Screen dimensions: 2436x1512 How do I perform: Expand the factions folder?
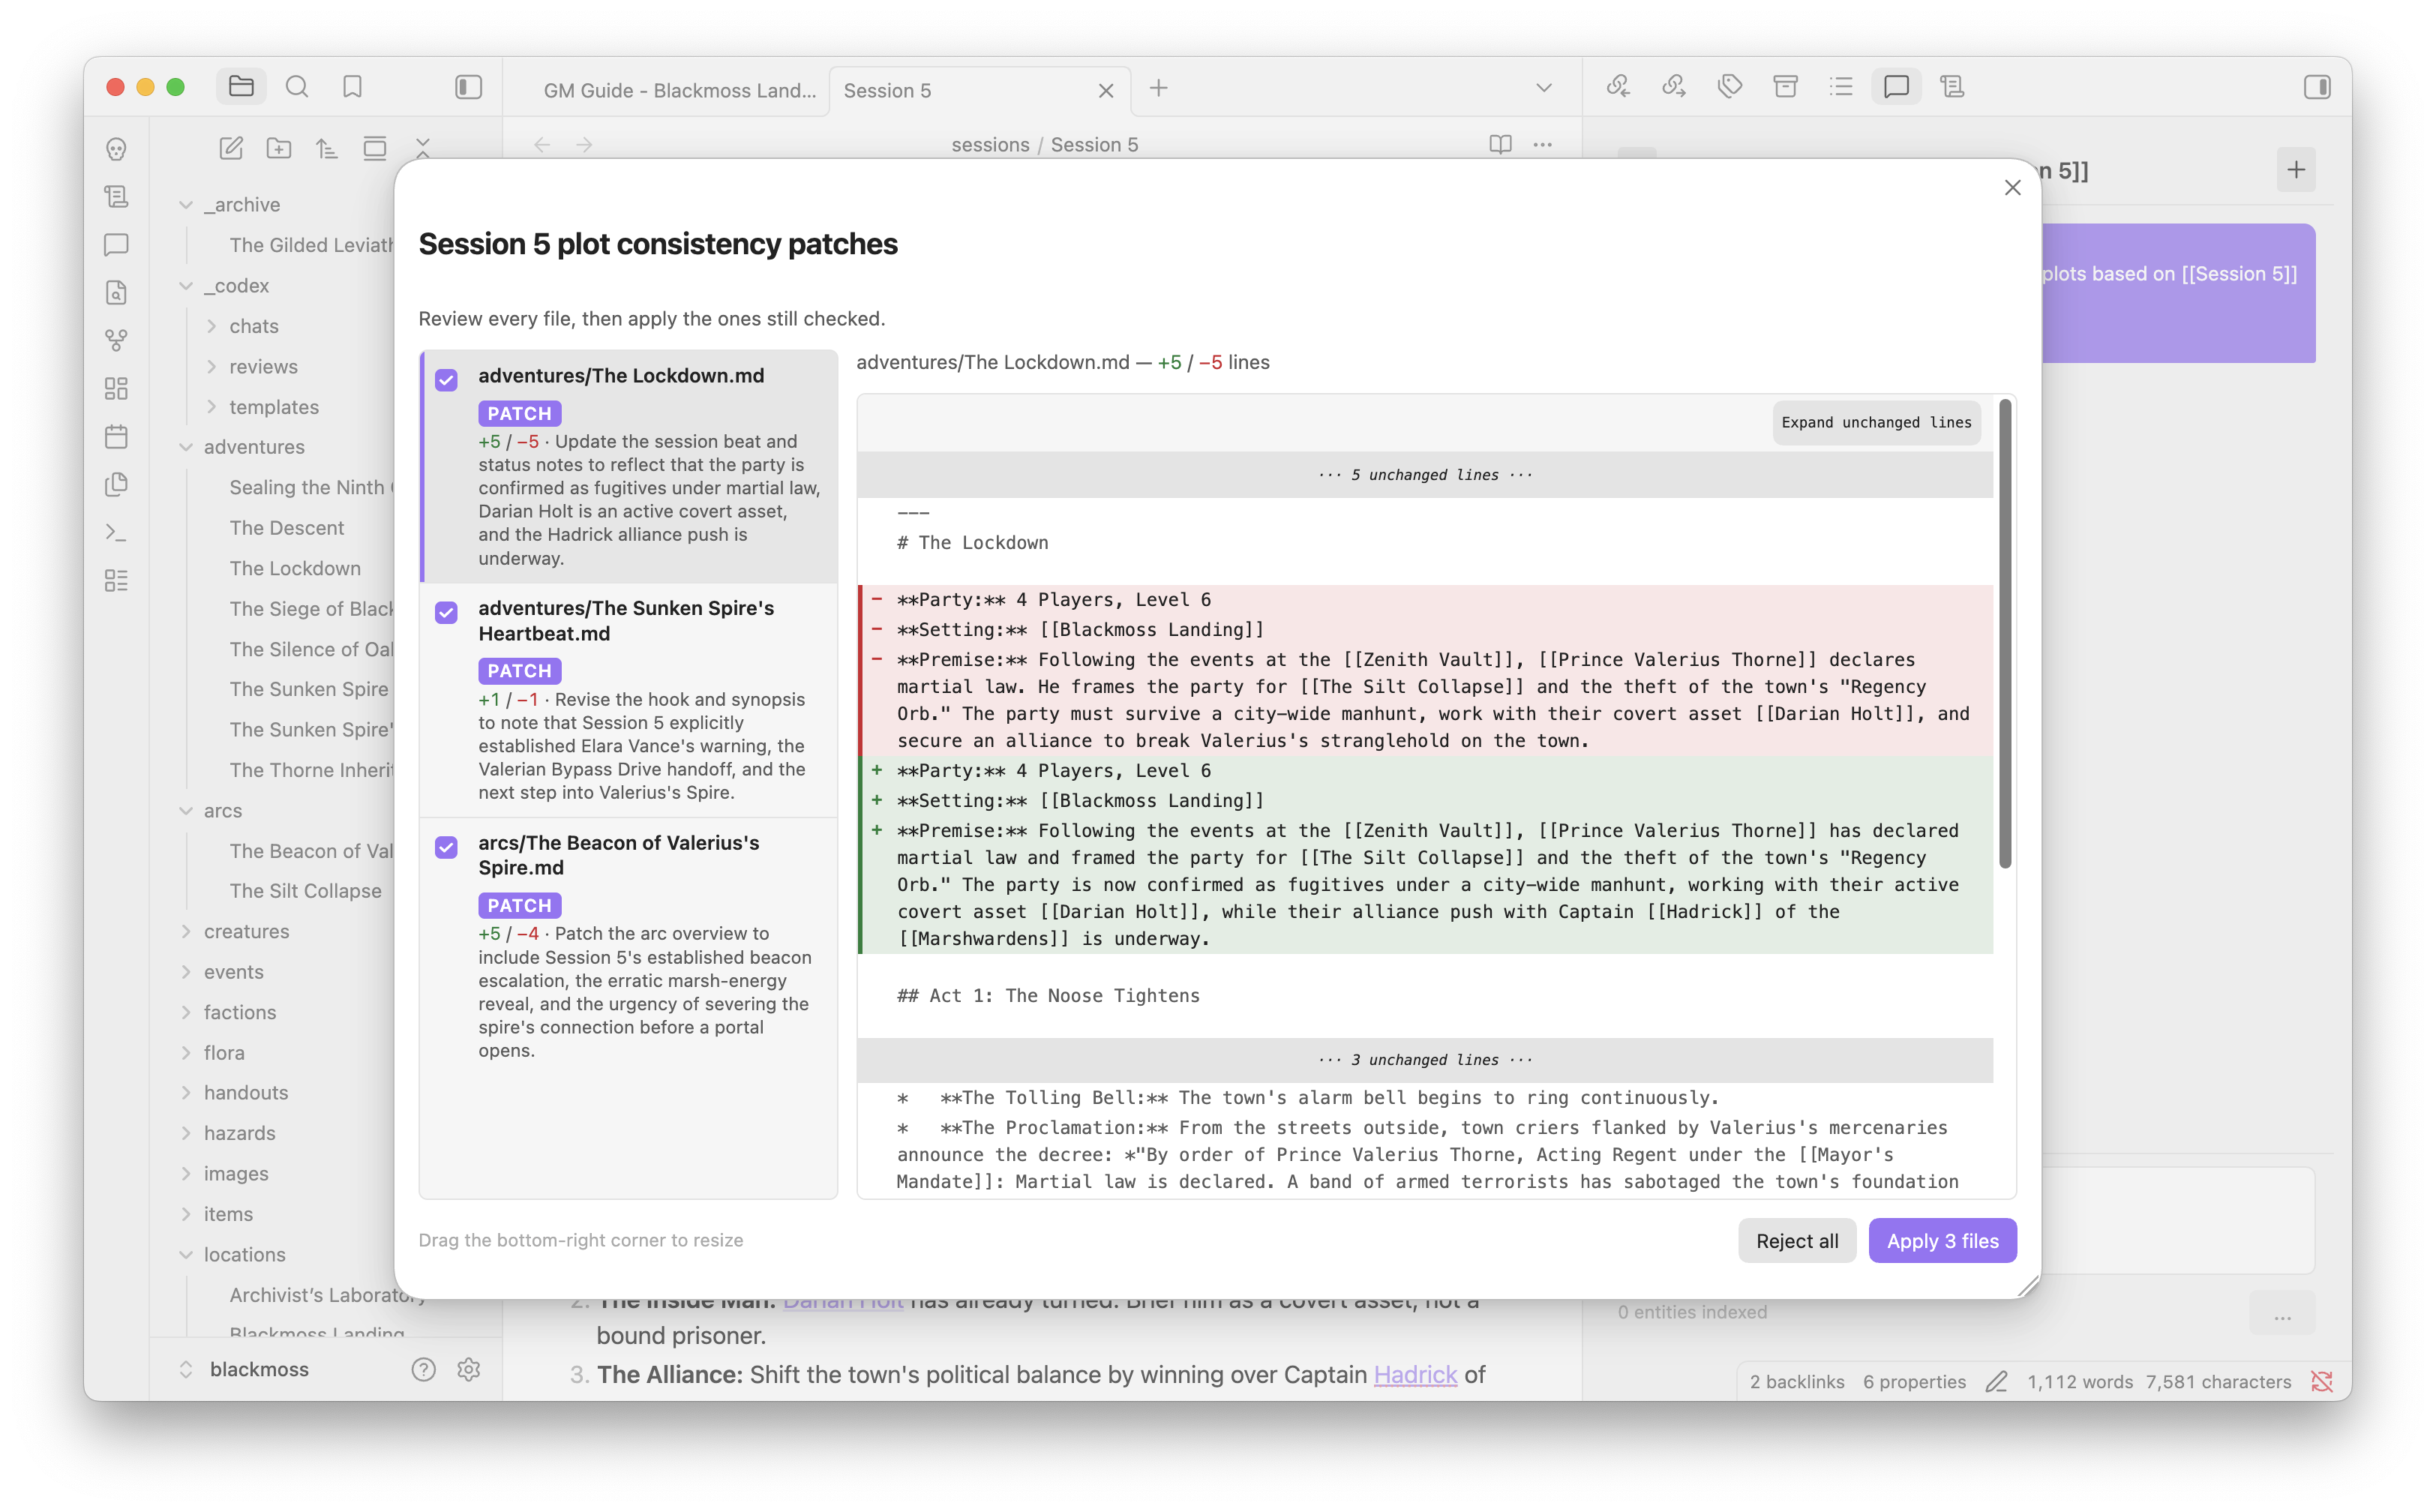click(x=186, y=1012)
